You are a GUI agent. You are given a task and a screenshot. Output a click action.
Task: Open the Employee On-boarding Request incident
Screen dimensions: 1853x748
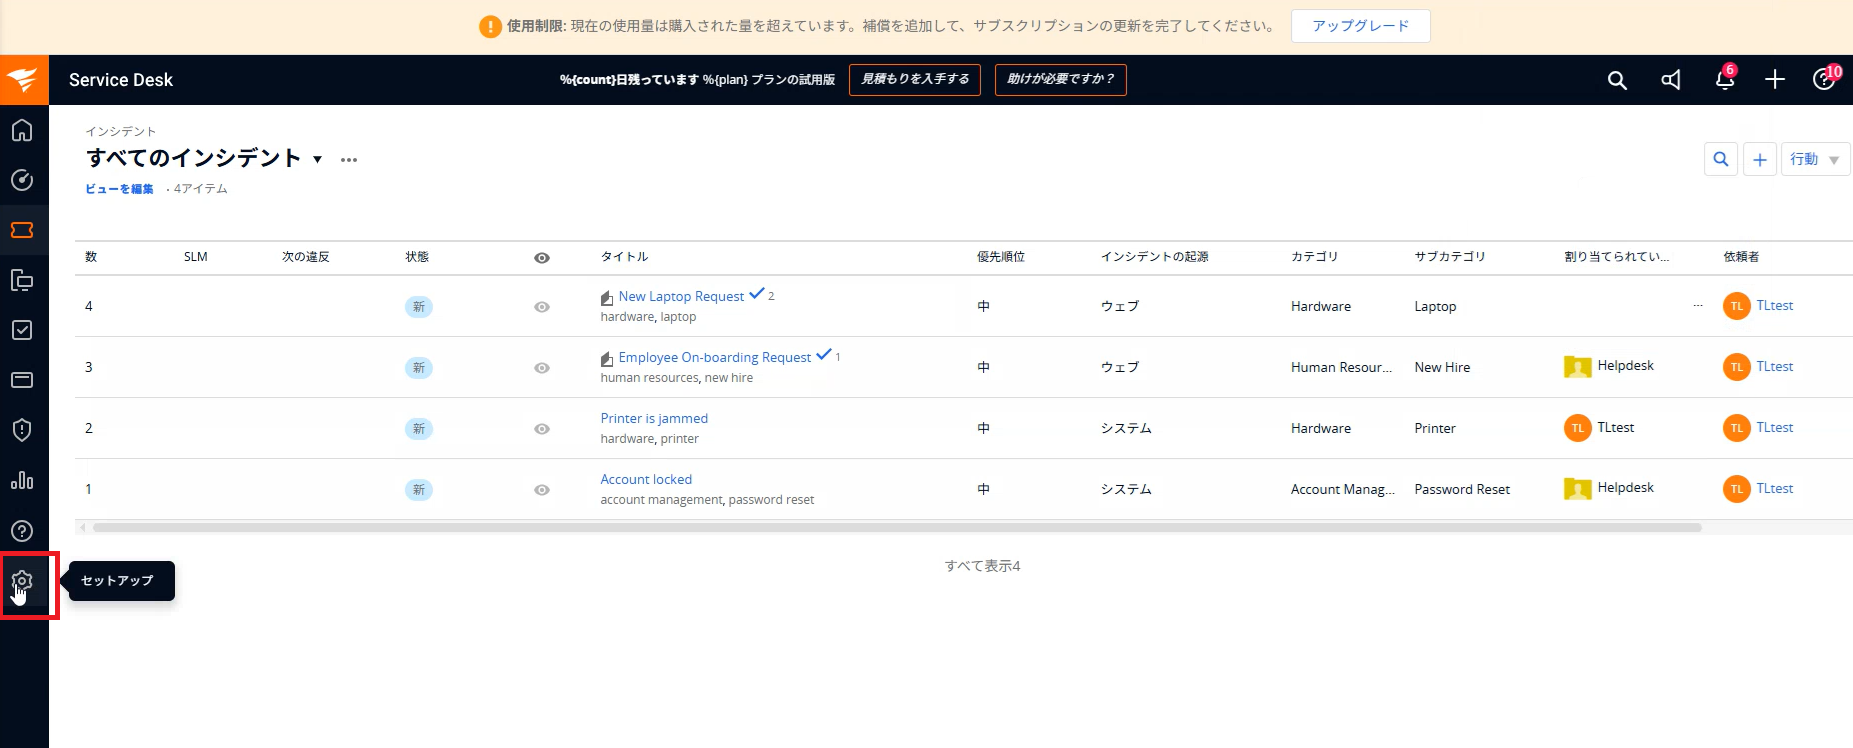715,358
